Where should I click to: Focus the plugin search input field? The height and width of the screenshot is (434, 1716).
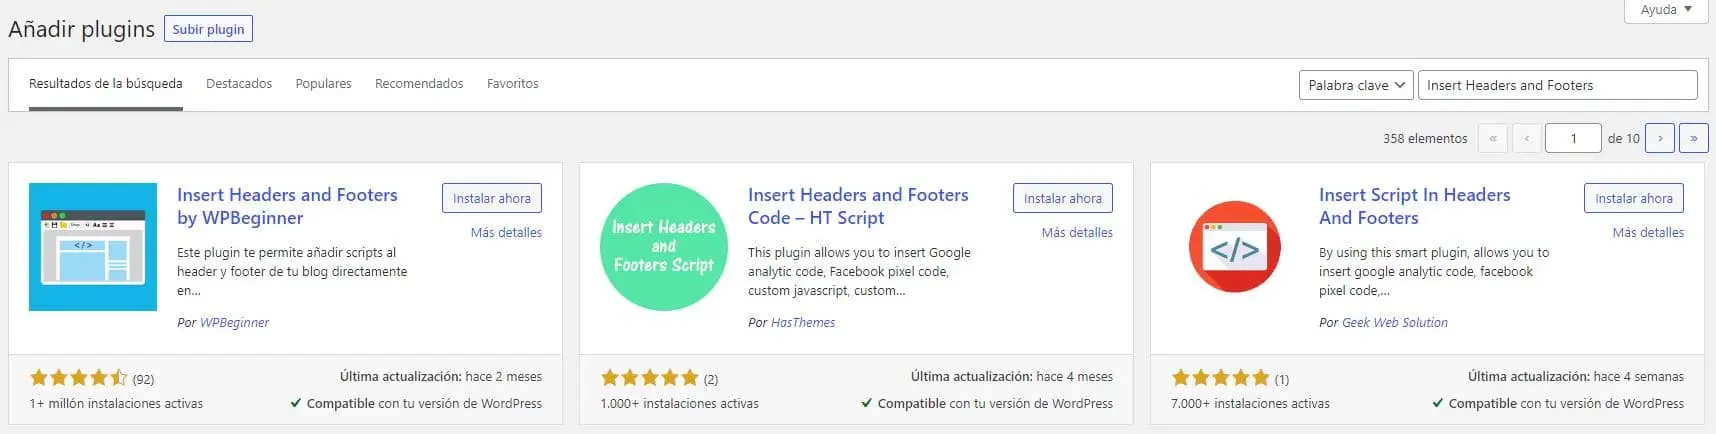[x=1557, y=85]
